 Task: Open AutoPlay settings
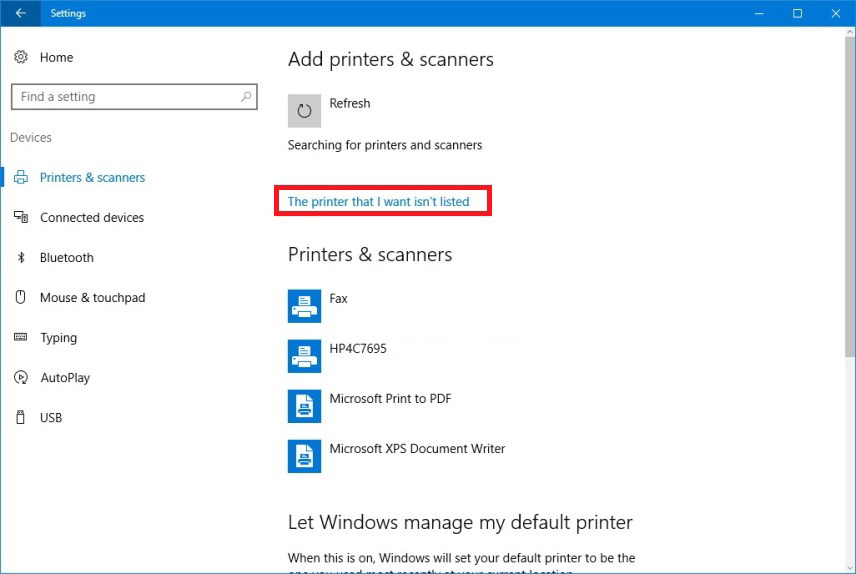[x=65, y=378]
